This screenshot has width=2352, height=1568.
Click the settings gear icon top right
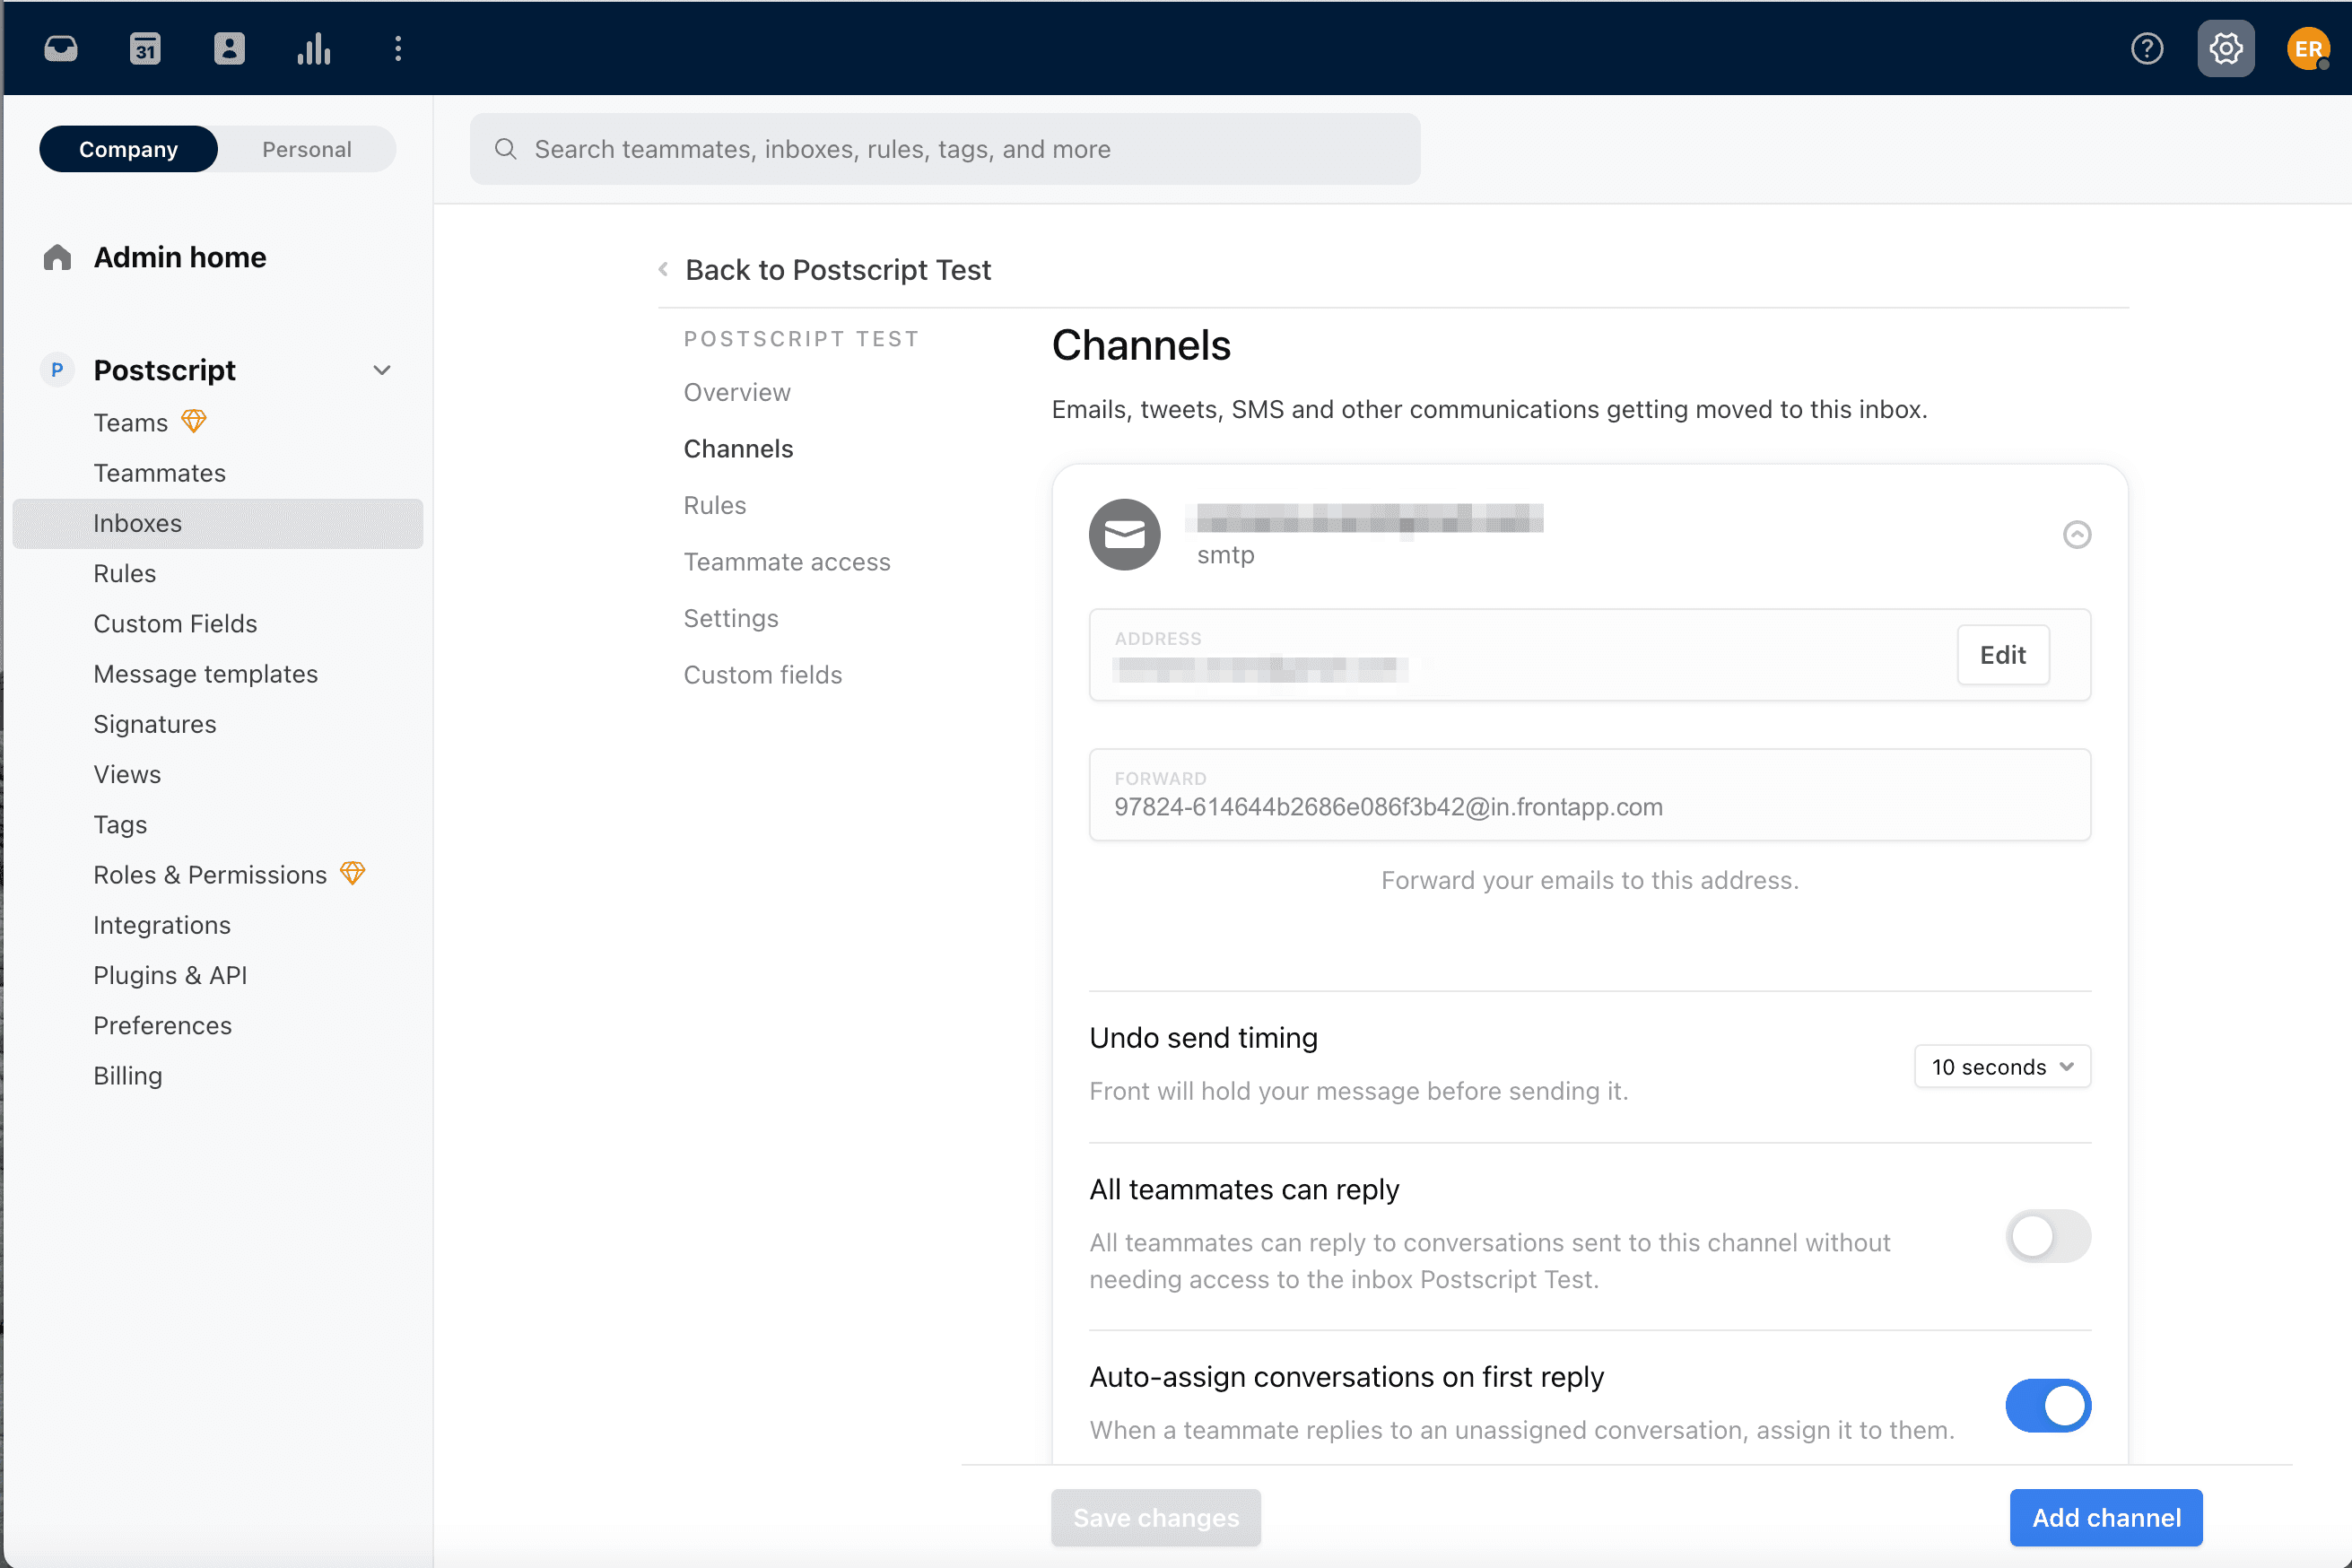coord(2226,49)
